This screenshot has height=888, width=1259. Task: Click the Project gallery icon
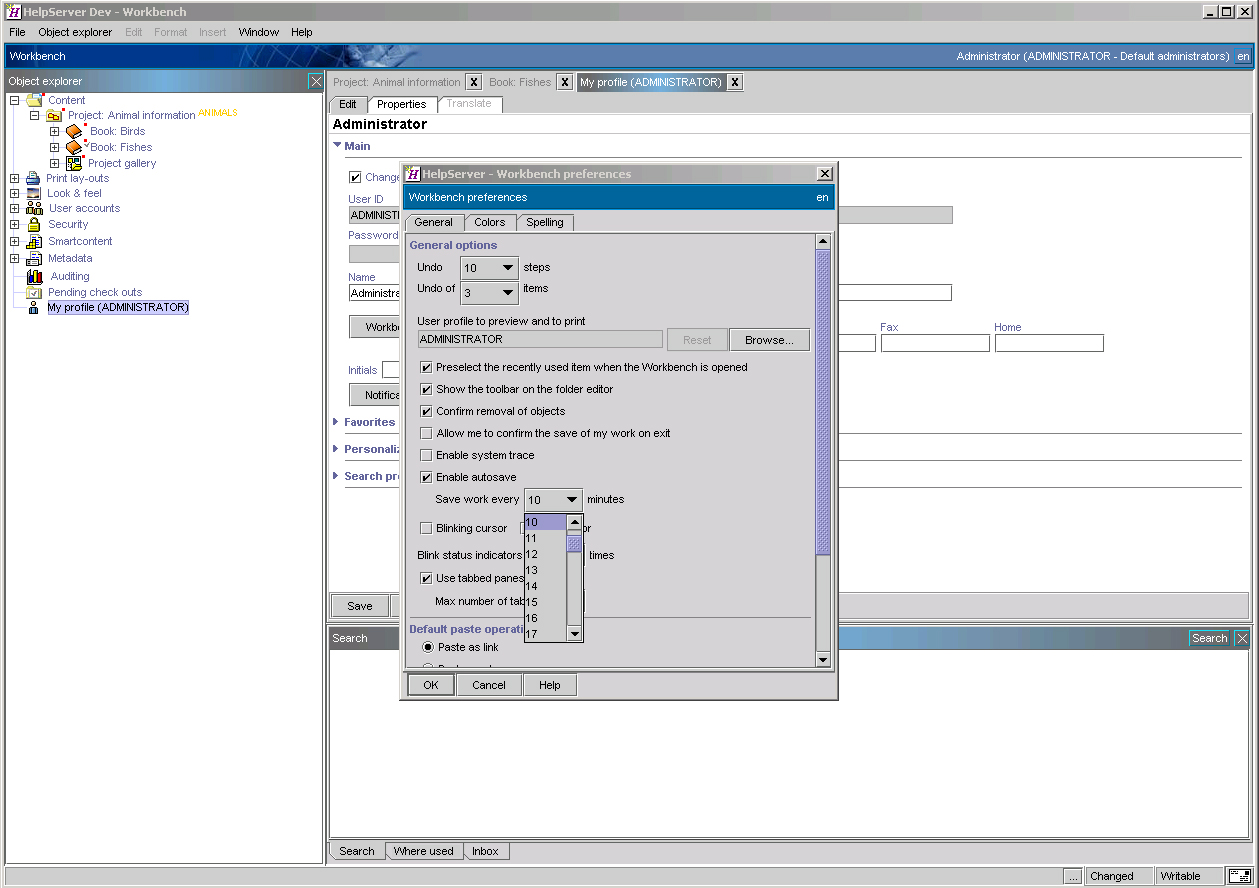(x=75, y=163)
